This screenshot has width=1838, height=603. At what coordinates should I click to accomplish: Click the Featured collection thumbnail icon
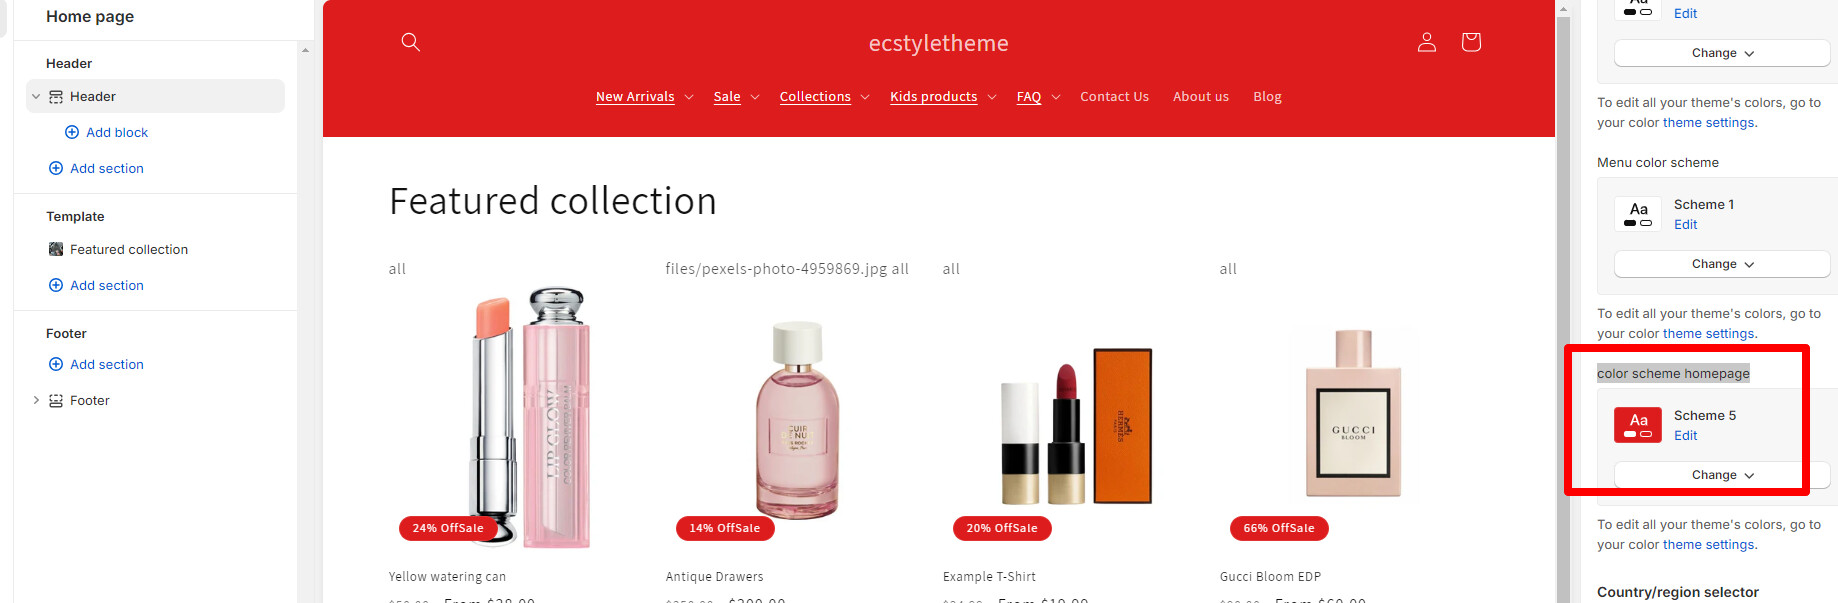pos(56,249)
